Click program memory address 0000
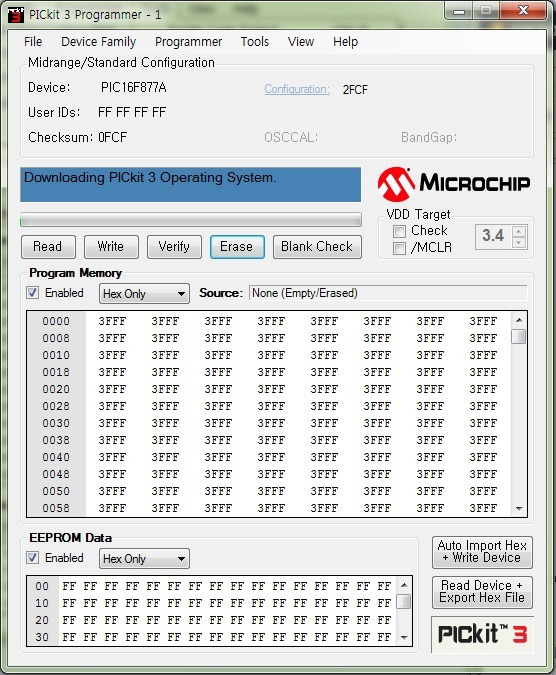This screenshot has height=675, width=556. [56, 321]
